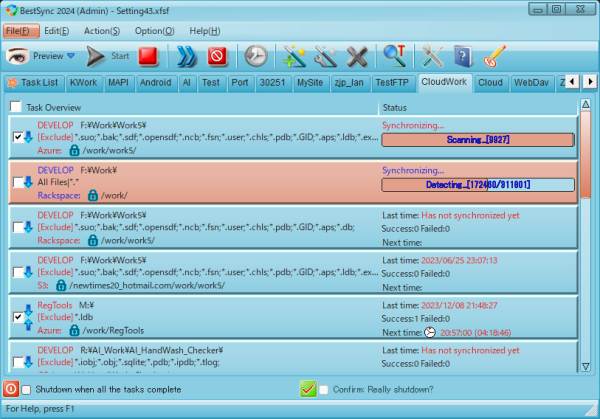Toggle the Task Overview select-all checkbox
Viewport: 600px width, 419px height.
point(16,107)
